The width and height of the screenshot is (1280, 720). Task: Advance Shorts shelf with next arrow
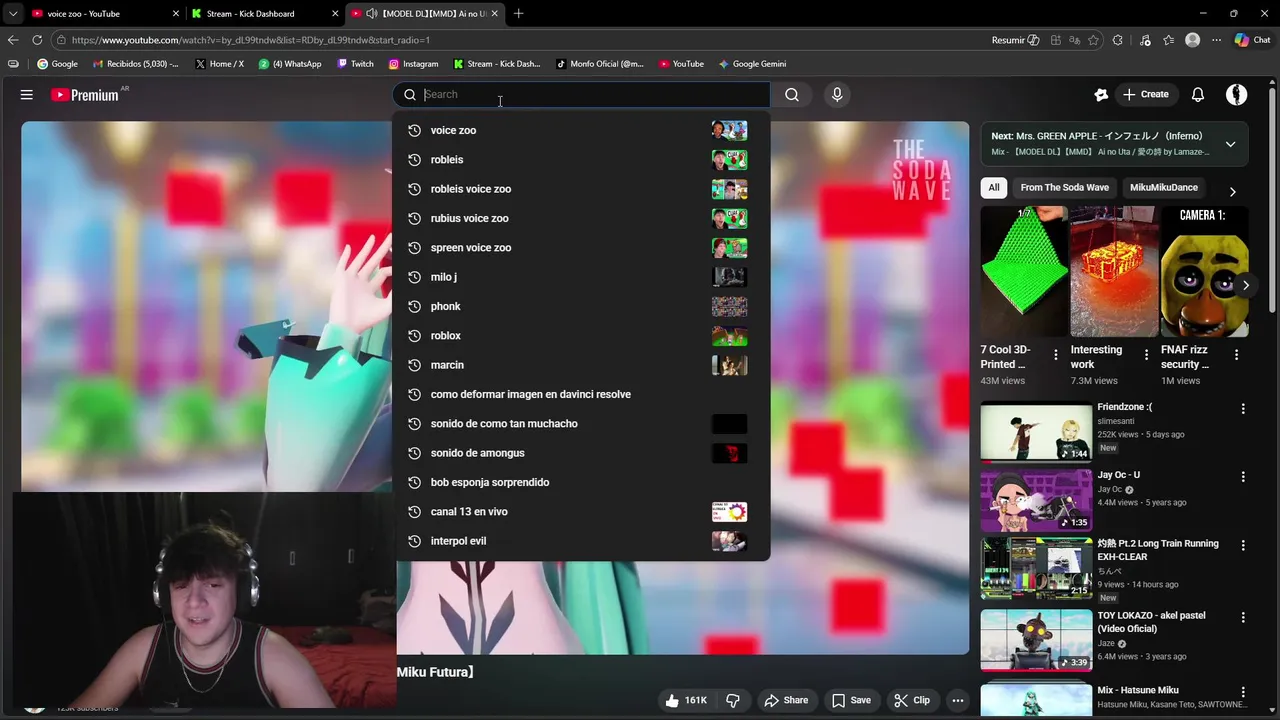1245,285
